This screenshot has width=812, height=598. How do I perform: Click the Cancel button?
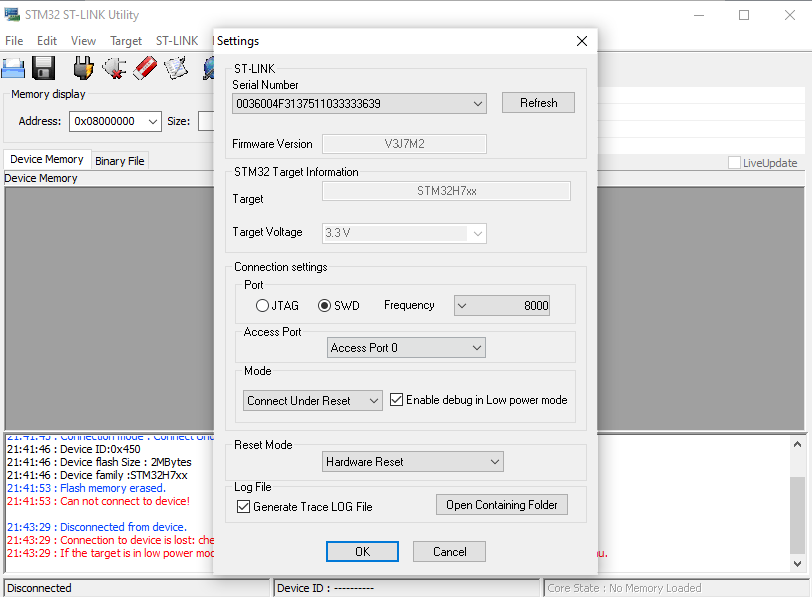[x=449, y=551]
